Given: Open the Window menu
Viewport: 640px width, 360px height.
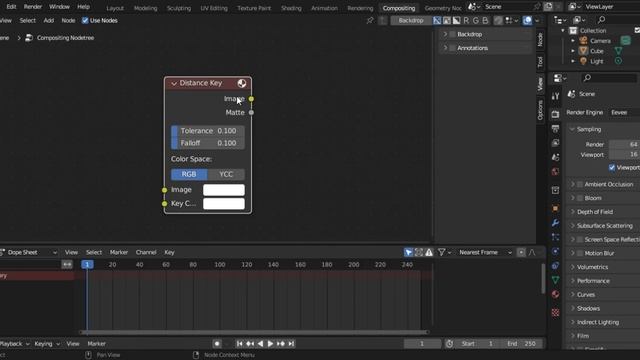Looking at the screenshot, I should tap(59, 7).
